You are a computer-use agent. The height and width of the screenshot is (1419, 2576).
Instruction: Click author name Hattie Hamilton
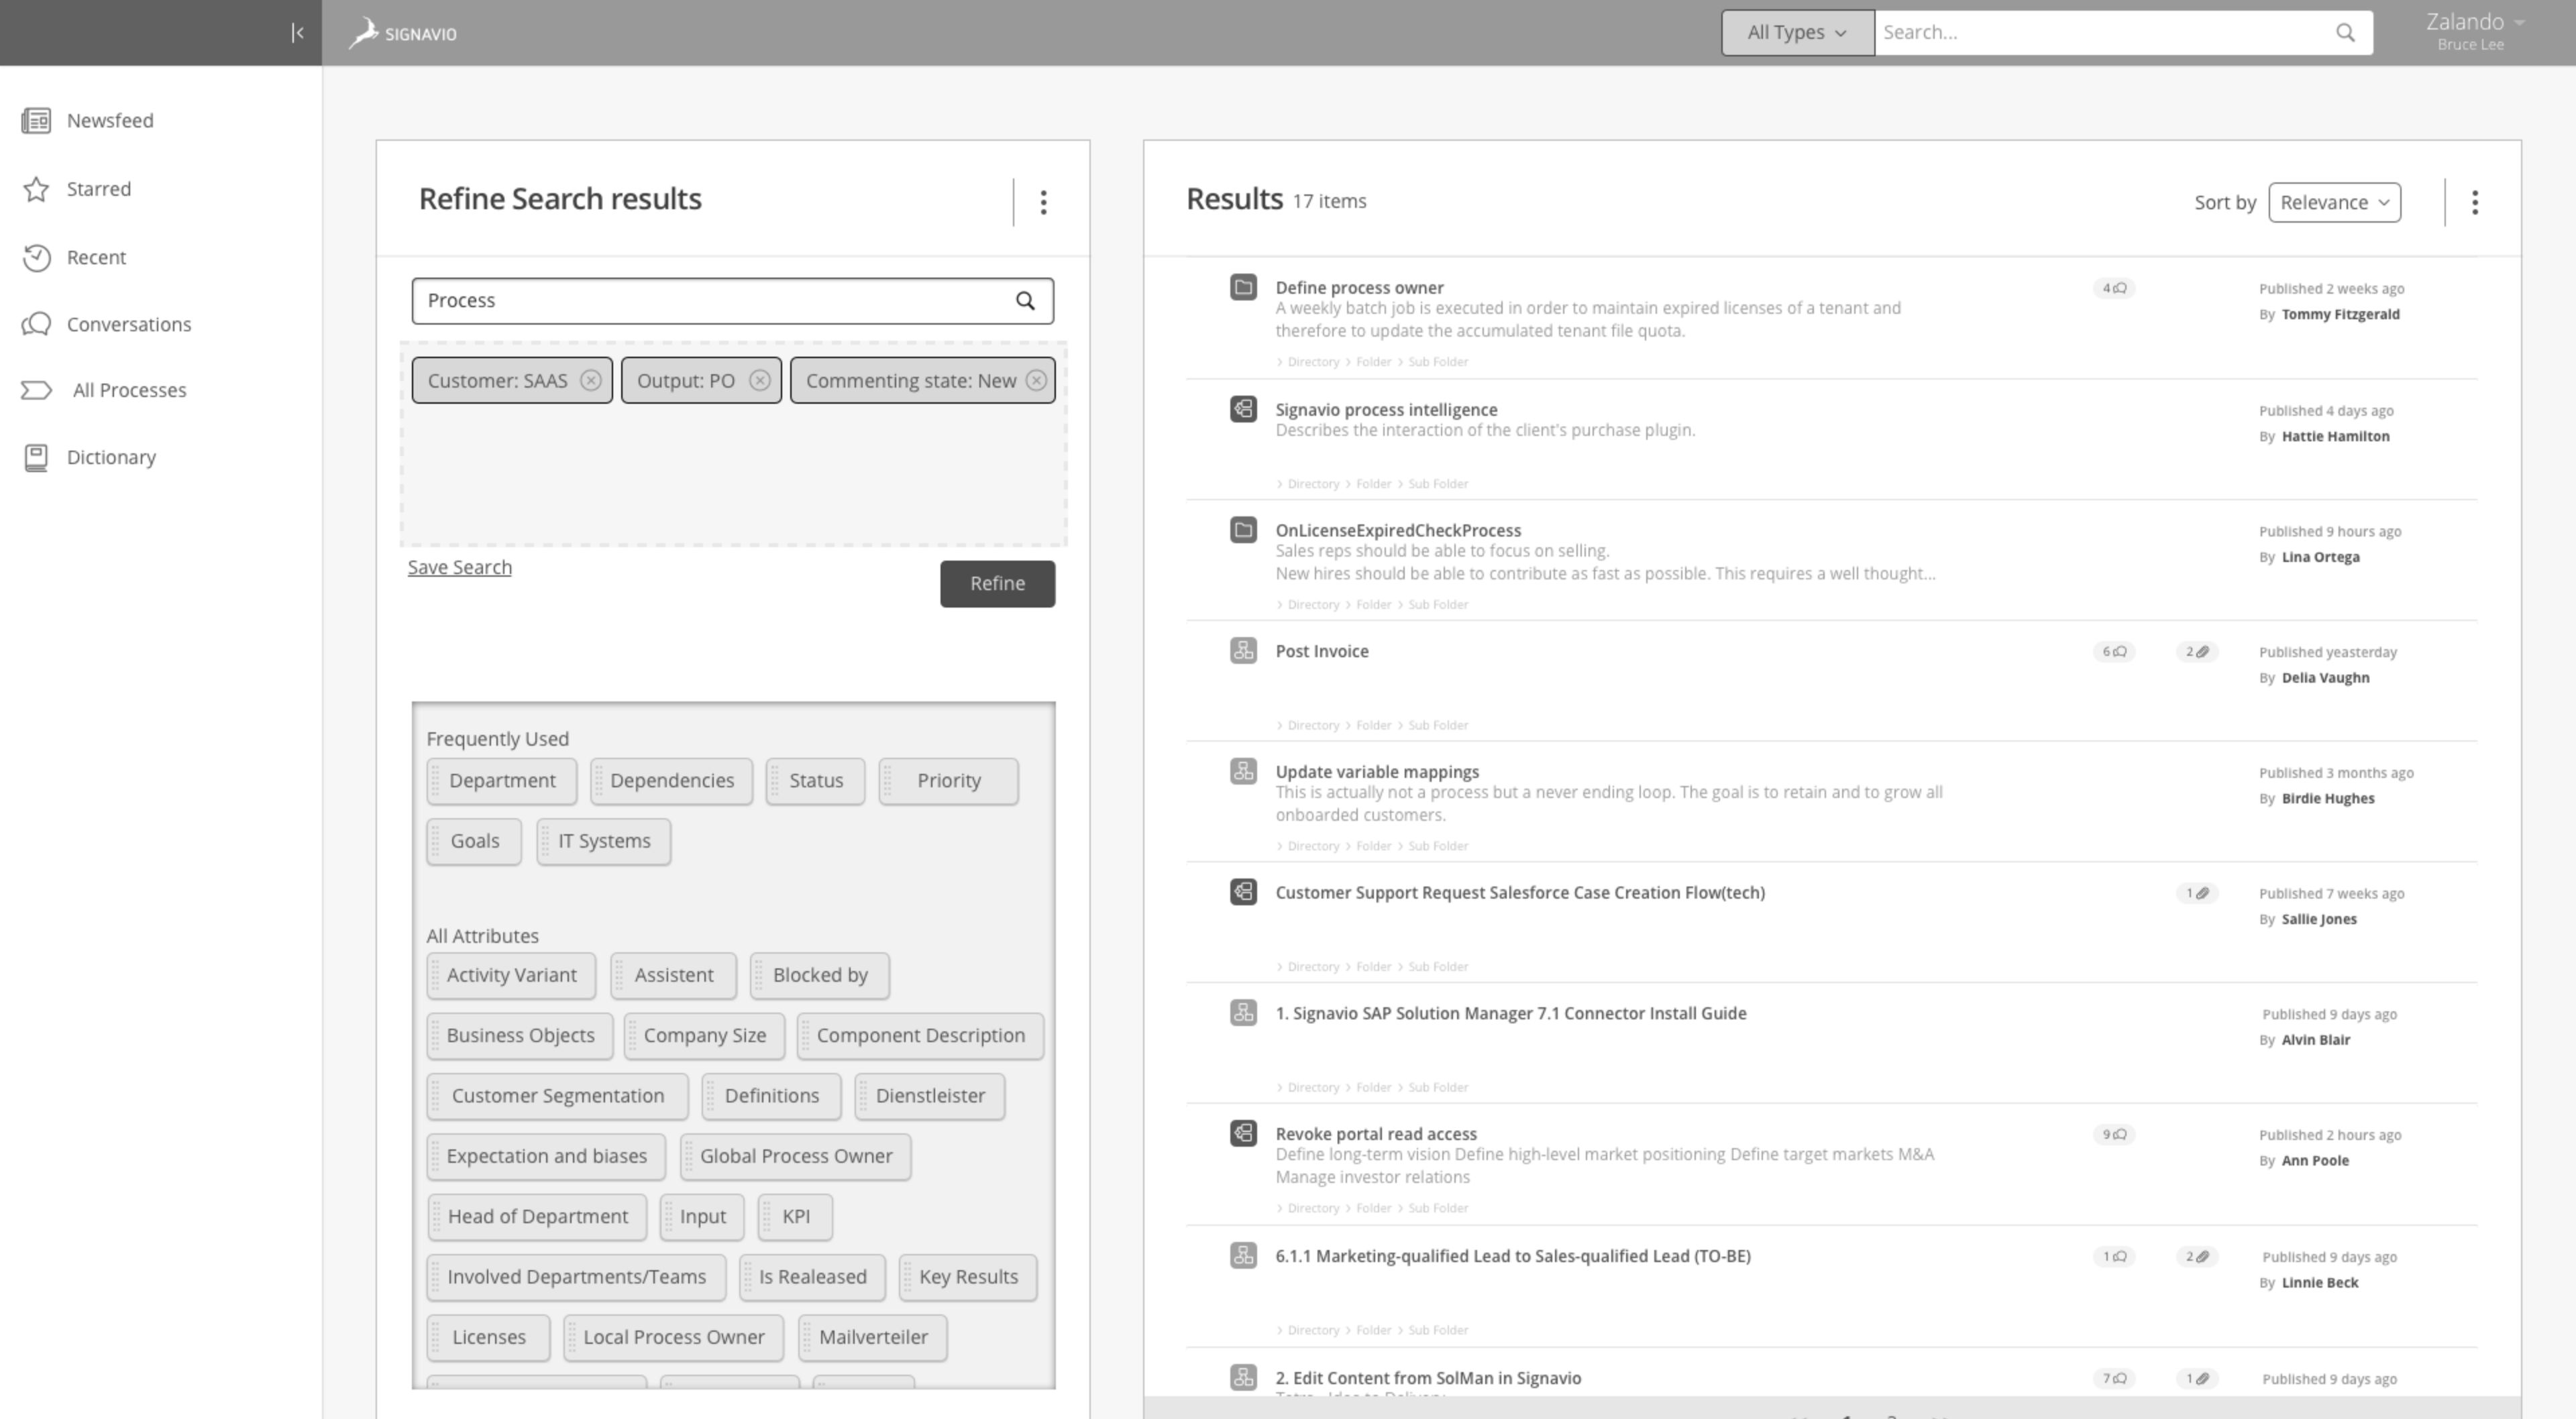(2335, 436)
